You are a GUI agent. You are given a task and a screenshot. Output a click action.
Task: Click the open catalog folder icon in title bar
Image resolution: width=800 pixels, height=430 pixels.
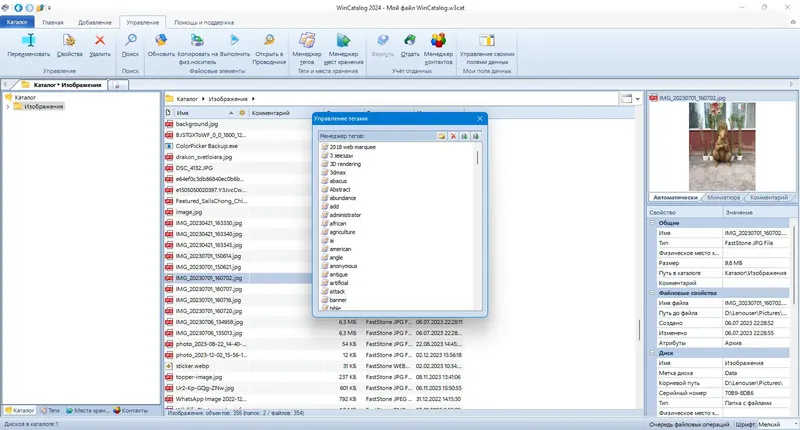tap(40, 8)
